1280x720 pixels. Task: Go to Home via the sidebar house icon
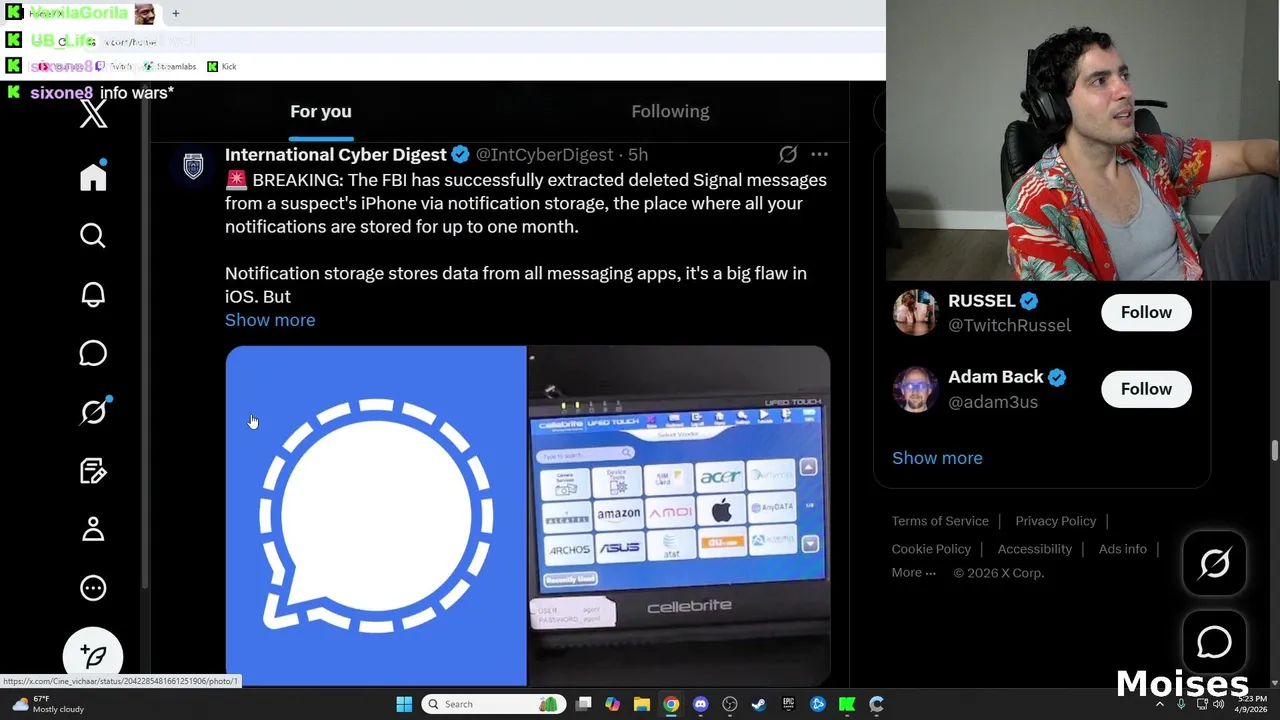(x=93, y=176)
